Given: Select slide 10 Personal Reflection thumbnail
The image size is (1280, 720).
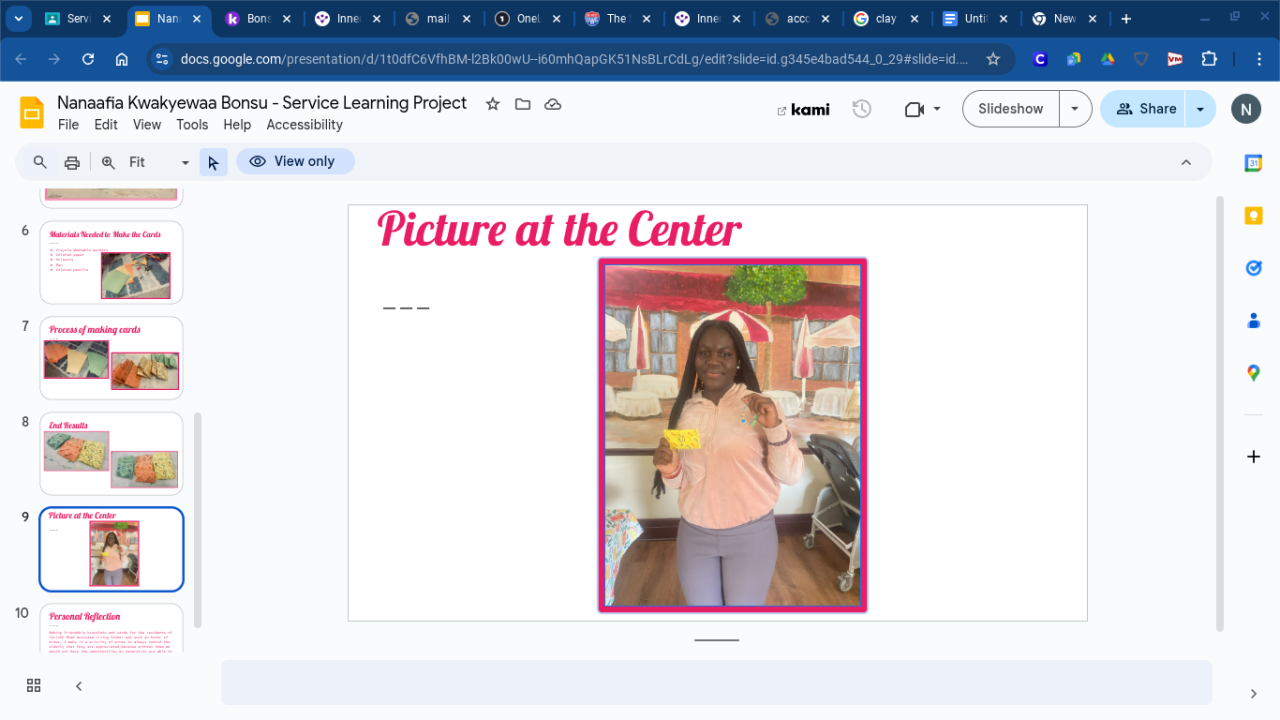Looking at the screenshot, I should coord(111,628).
